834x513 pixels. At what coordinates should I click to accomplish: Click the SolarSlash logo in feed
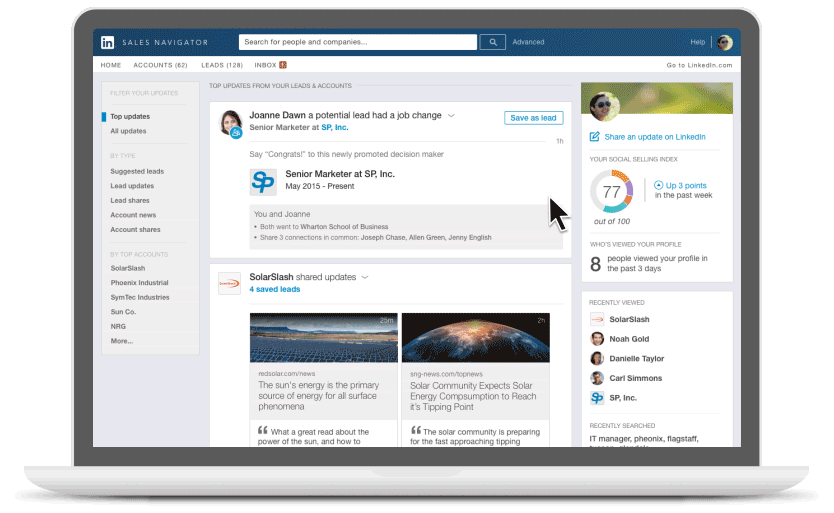pos(230,283)
